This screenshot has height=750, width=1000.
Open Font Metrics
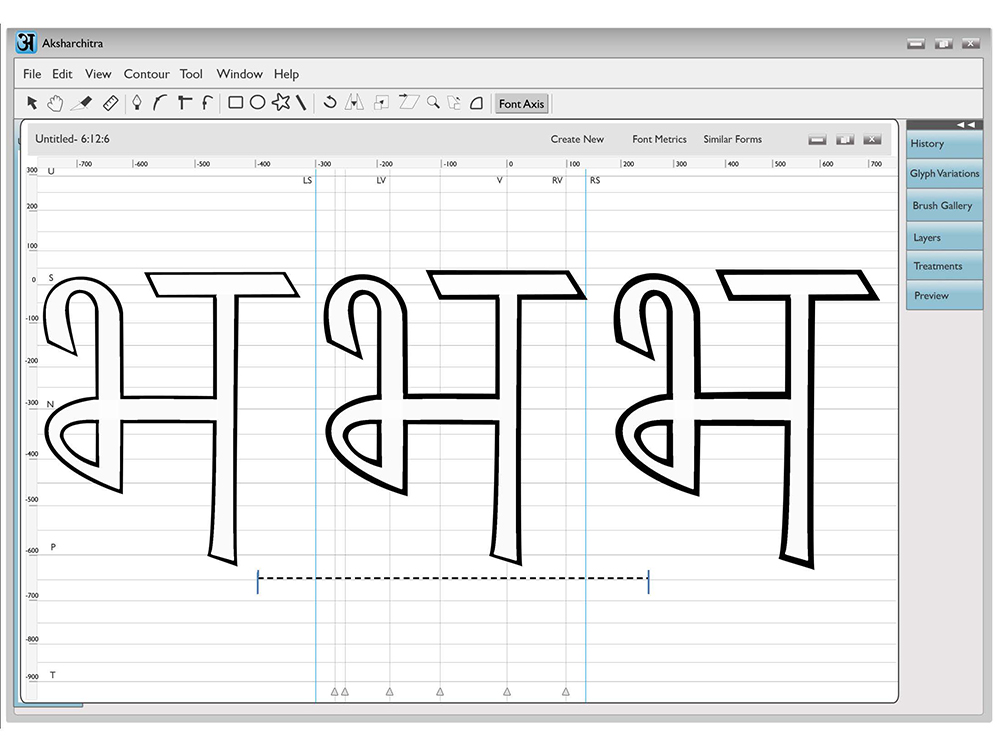pyautogui.click(x=659, y=139)
